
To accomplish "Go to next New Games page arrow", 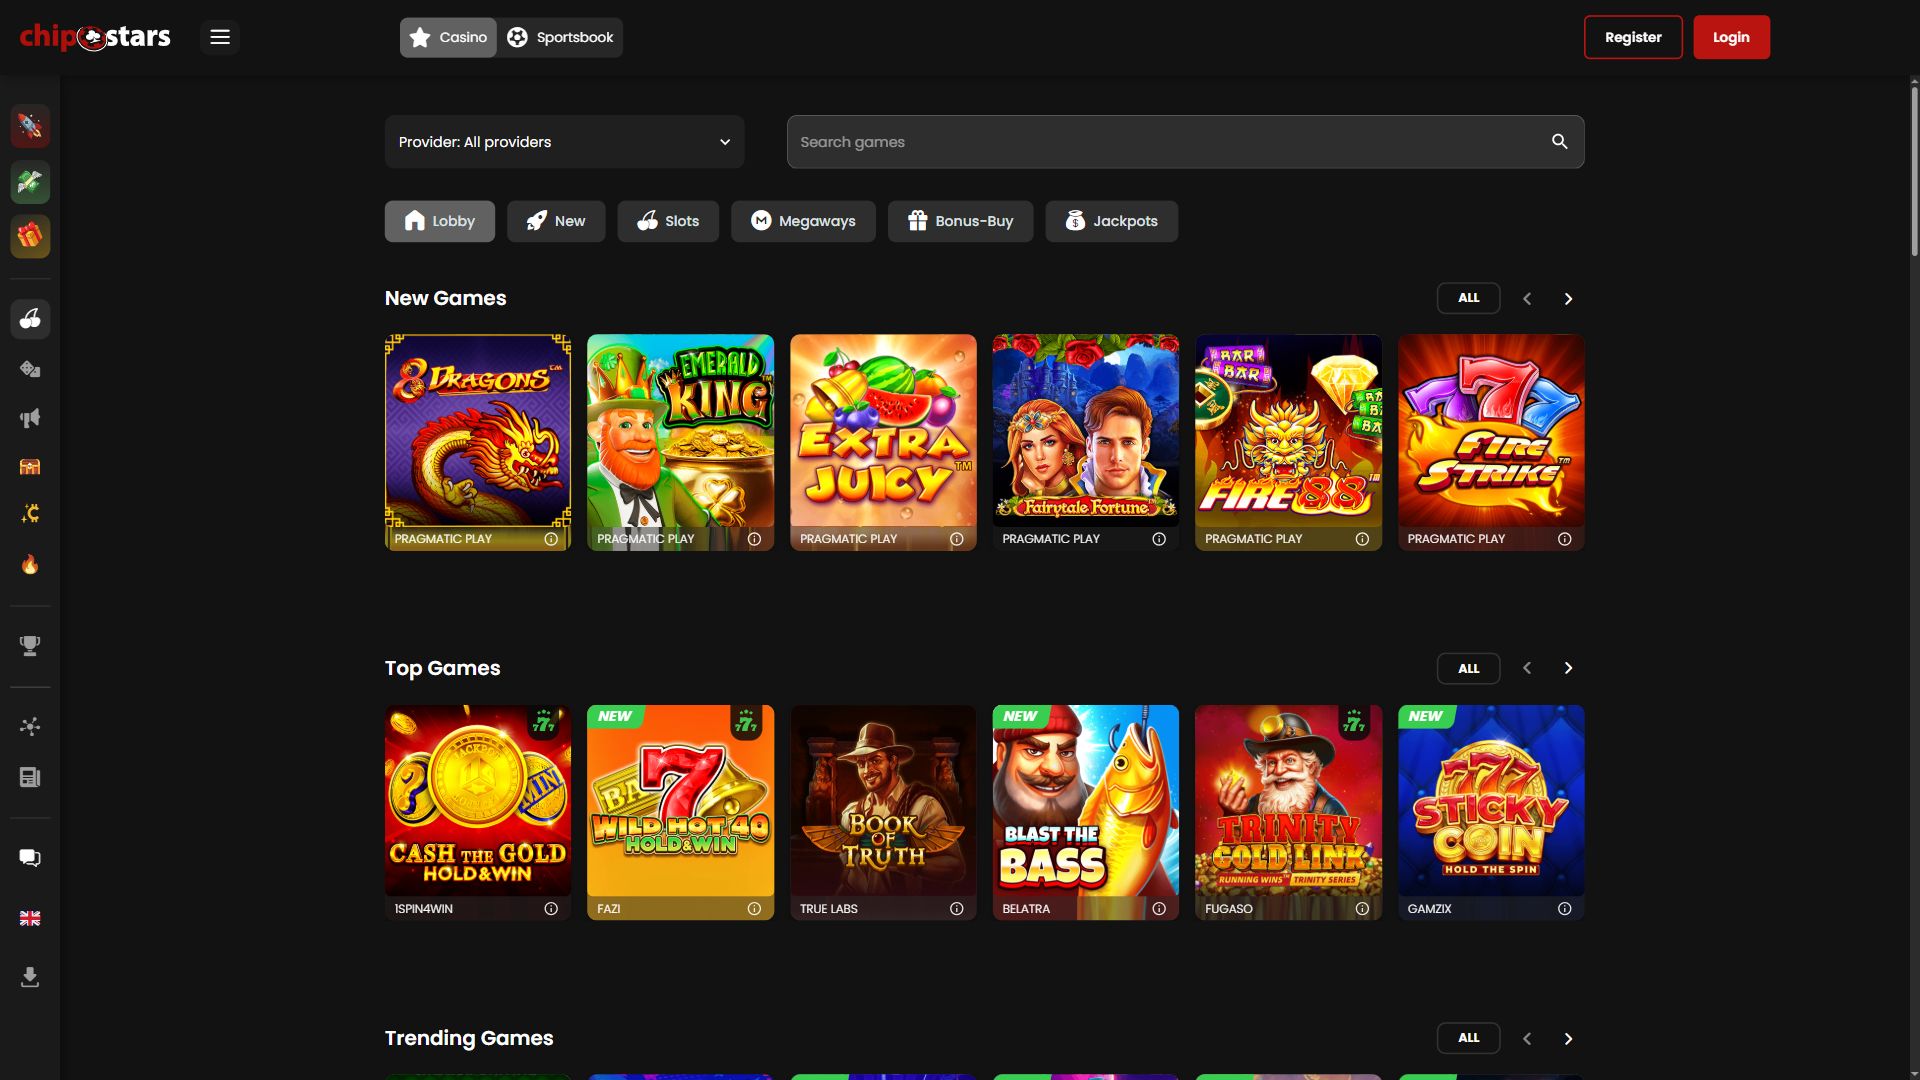I will click(x=1568, y=299).
